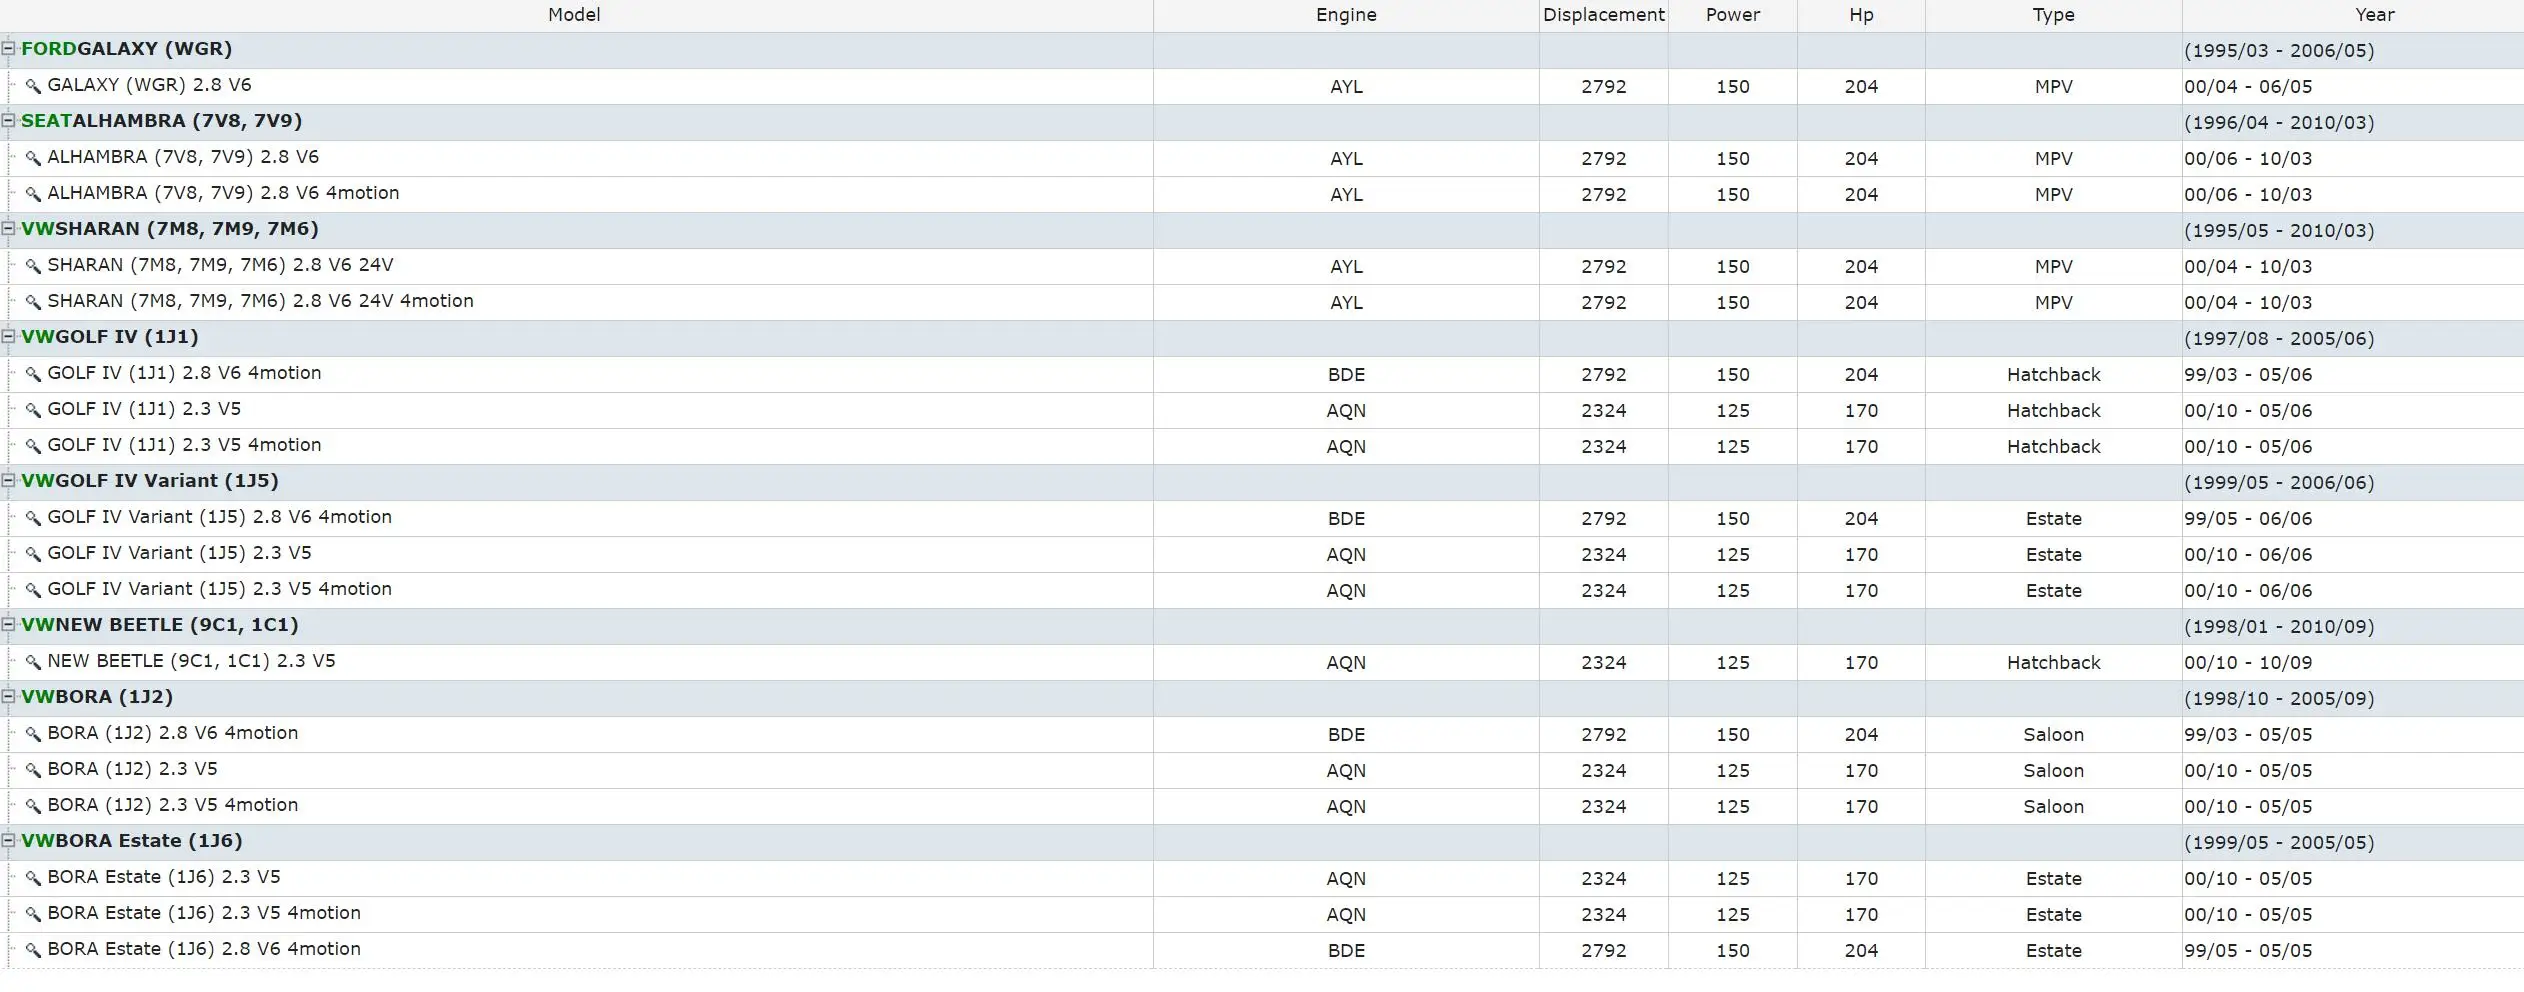The image size is (2524, 992).
Task: Click Hatchback type in NEW BEETLE row
Action: point(2054,663)
